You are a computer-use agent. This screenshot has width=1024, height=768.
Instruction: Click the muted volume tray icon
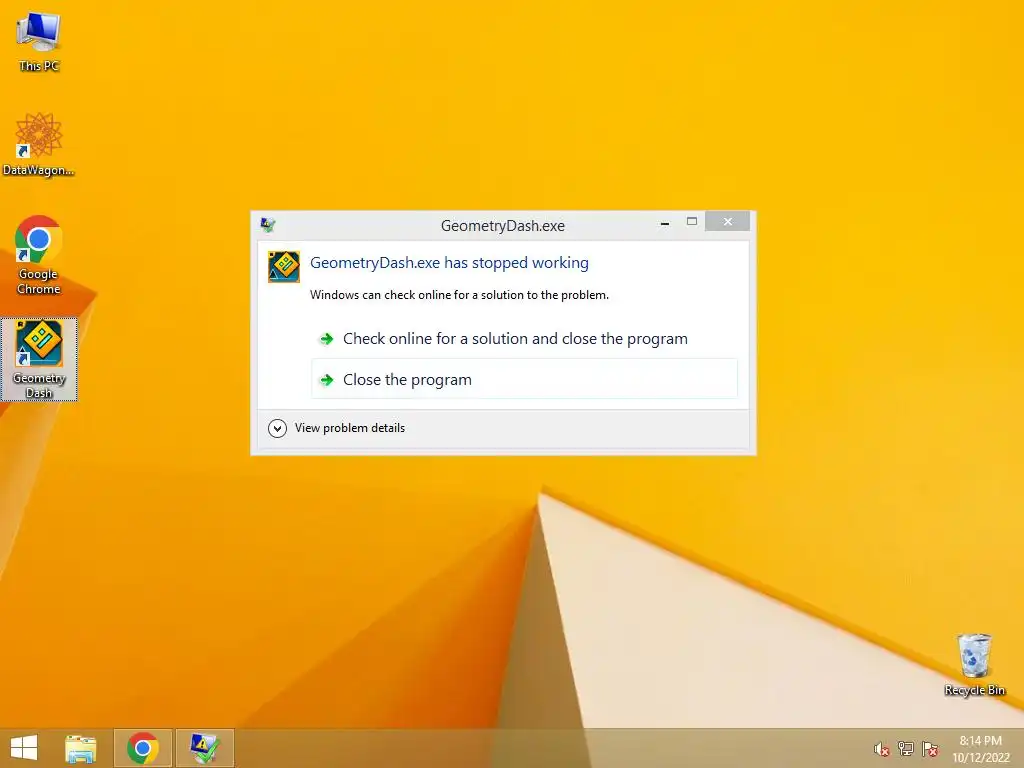point(882,749)
